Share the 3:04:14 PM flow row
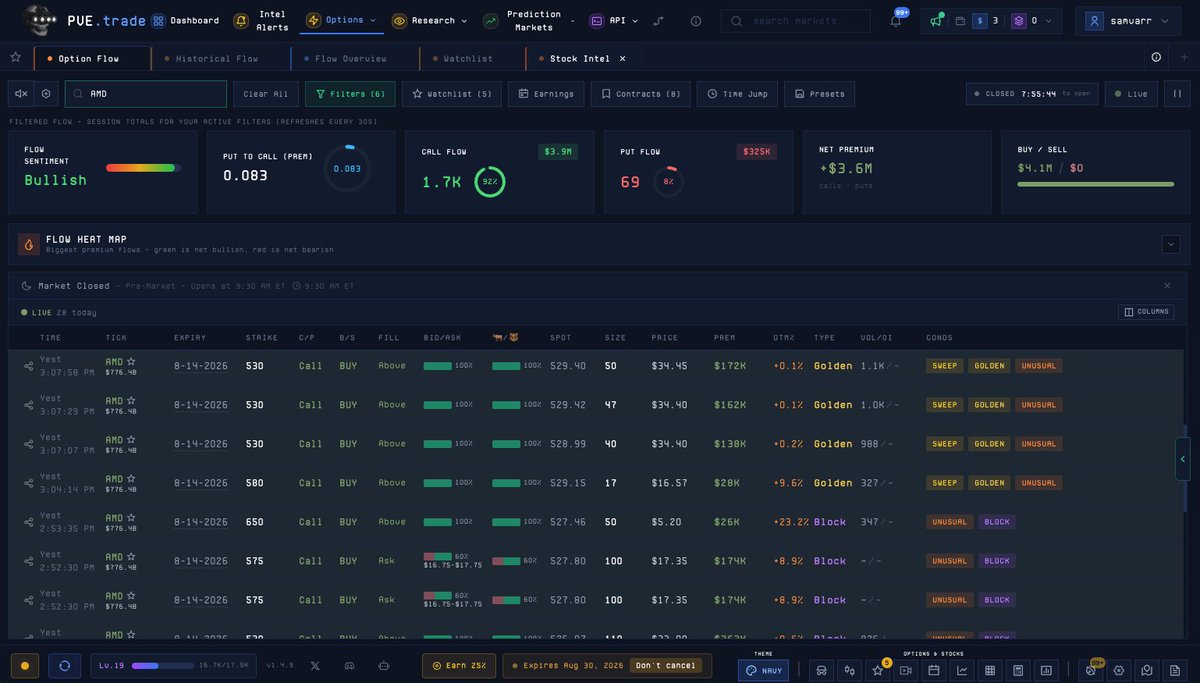1200x683 pixels. (28, 483)
